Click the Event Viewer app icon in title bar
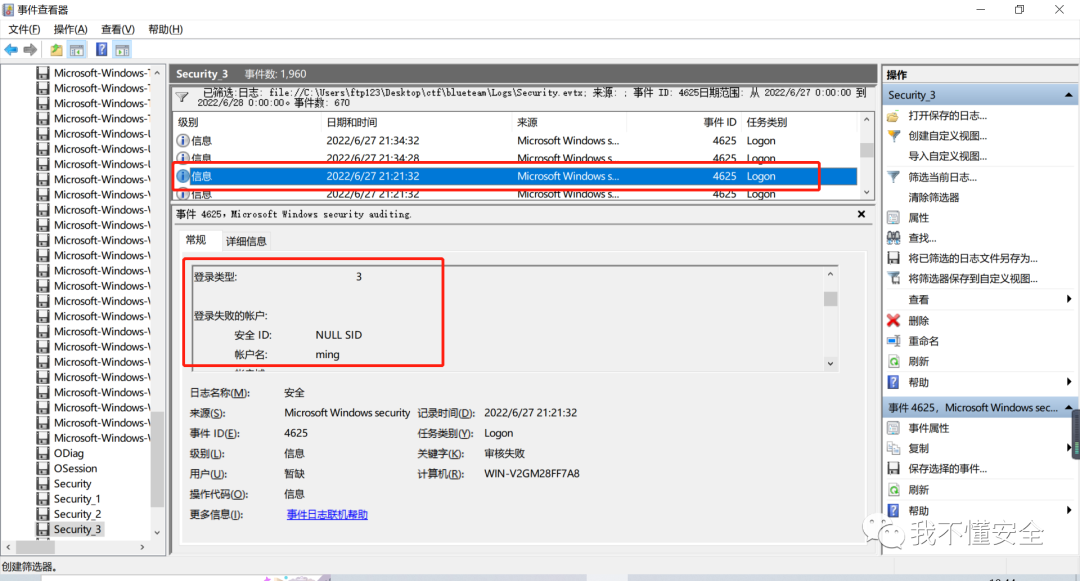The image size is (1080, 581). [8, 10]
